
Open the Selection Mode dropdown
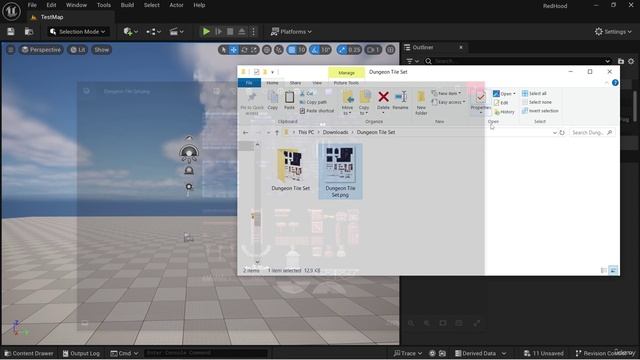[78, 31]
